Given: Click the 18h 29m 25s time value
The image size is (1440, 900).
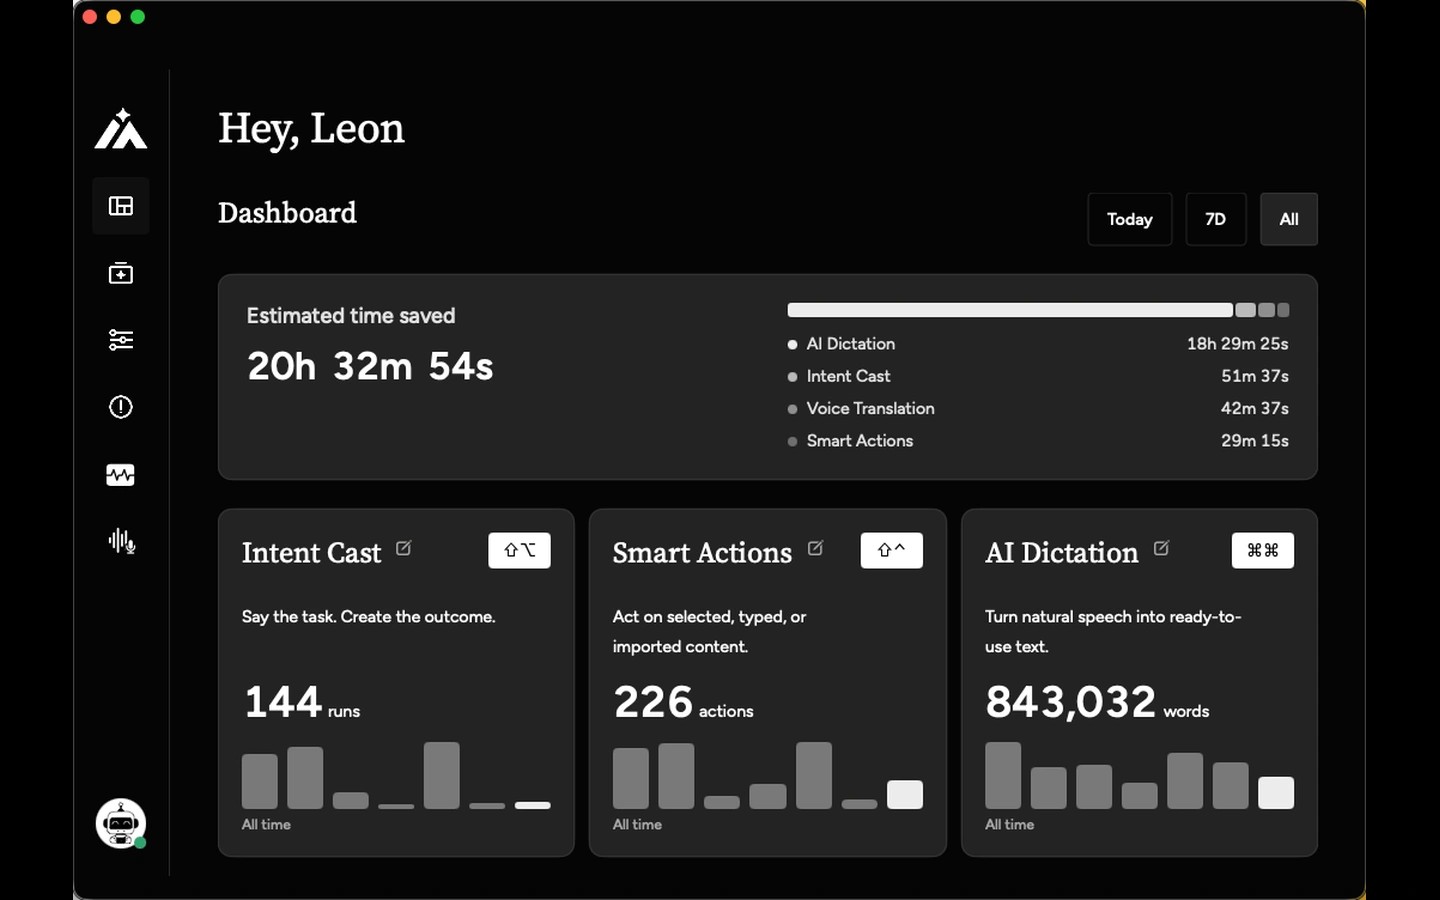Looking at the screenshot, I should click(1238, 344).
